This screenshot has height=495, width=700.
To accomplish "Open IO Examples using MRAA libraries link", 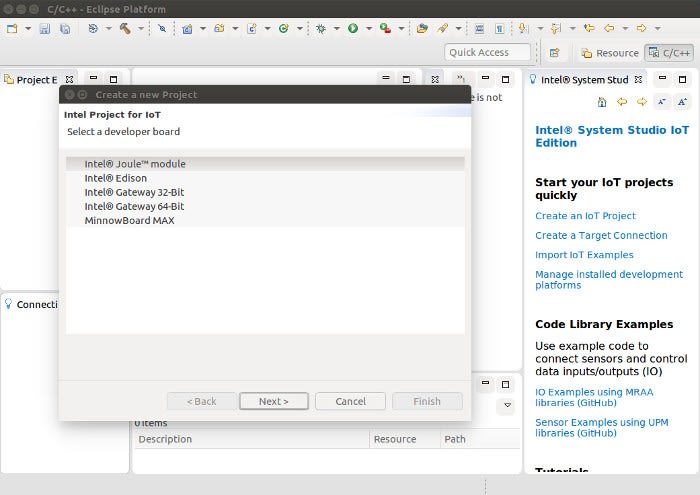I will pyautogui.click(x=594, y=397).
